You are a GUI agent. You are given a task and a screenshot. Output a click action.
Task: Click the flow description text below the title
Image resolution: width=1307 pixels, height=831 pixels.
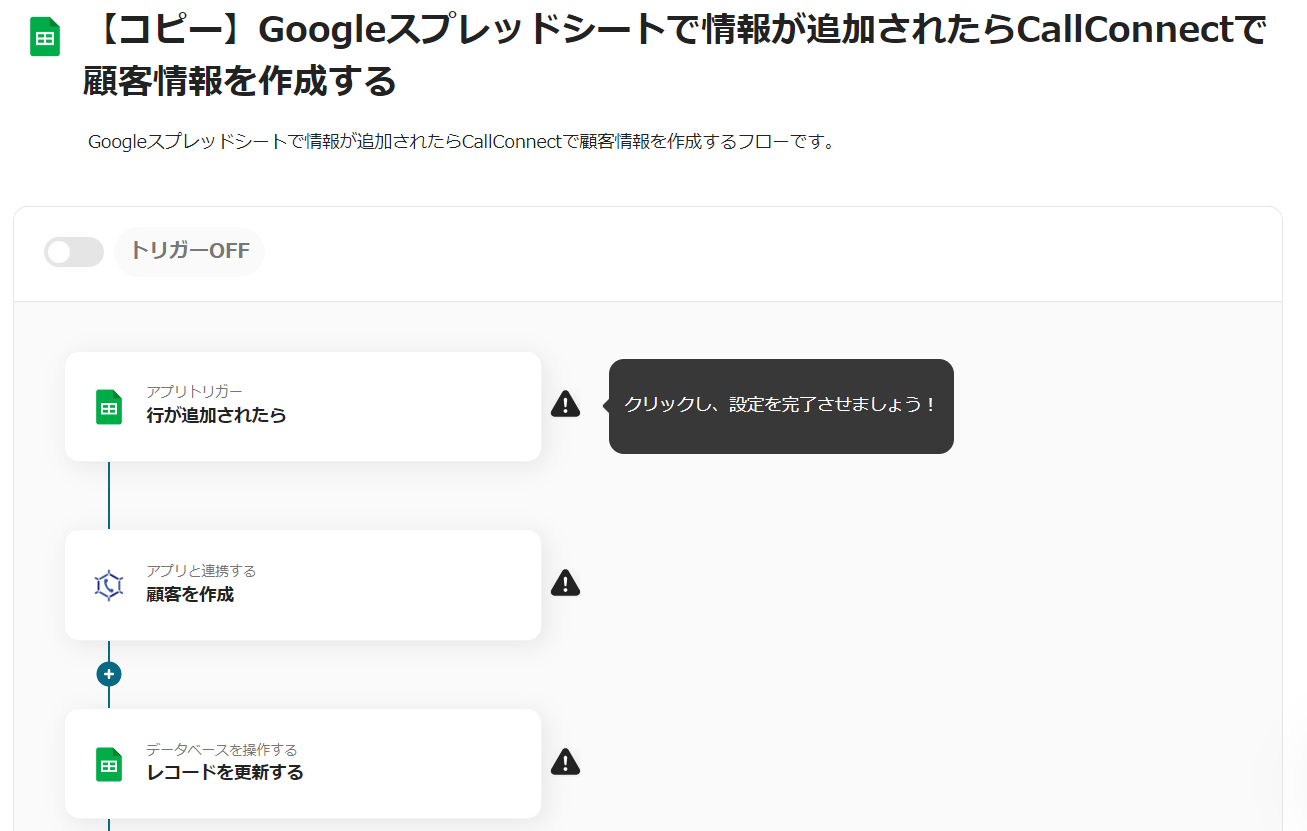[x=461, y=142]
